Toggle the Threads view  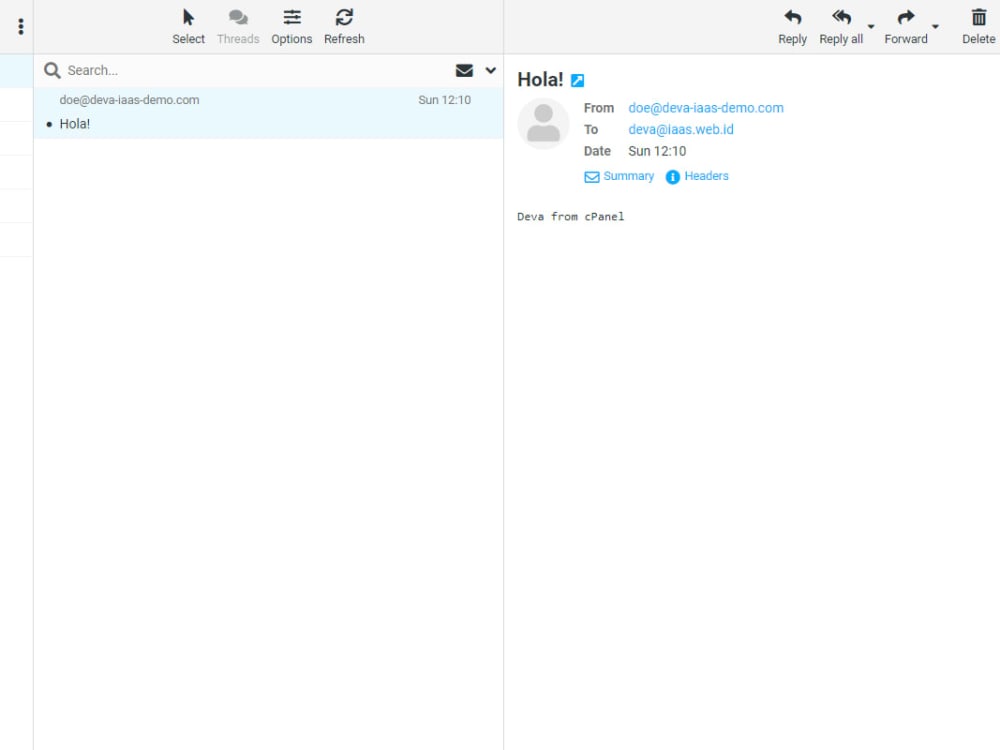(238, 26)
